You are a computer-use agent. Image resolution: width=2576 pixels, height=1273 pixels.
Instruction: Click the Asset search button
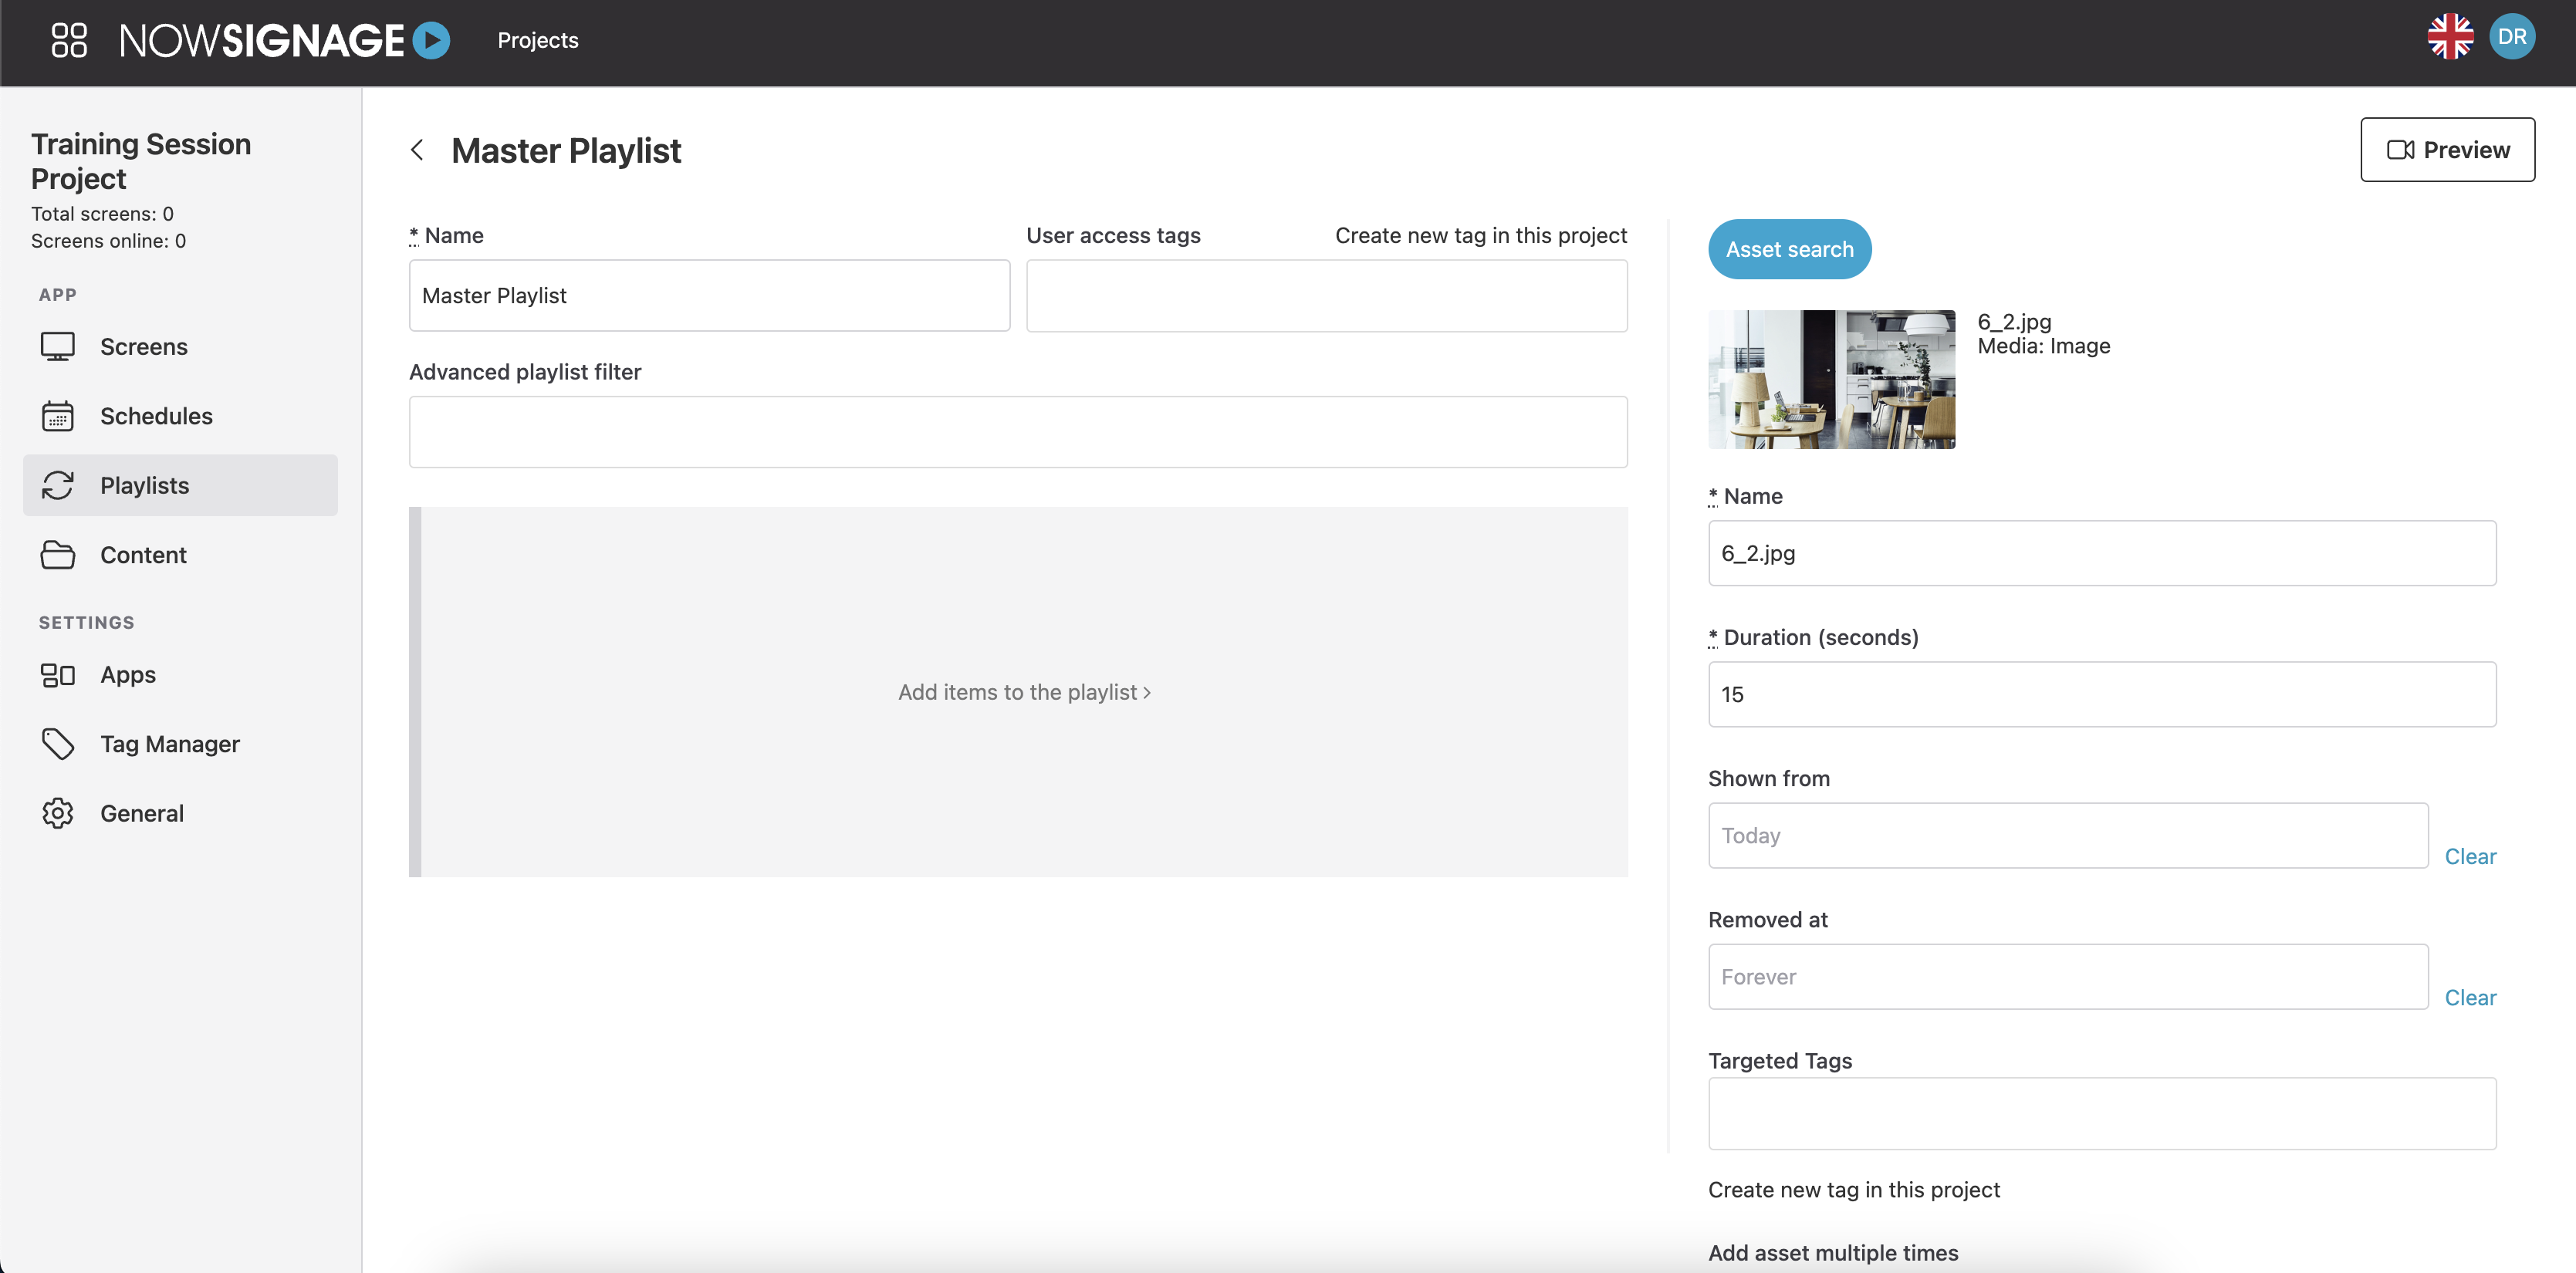(x=1789, y=249)
